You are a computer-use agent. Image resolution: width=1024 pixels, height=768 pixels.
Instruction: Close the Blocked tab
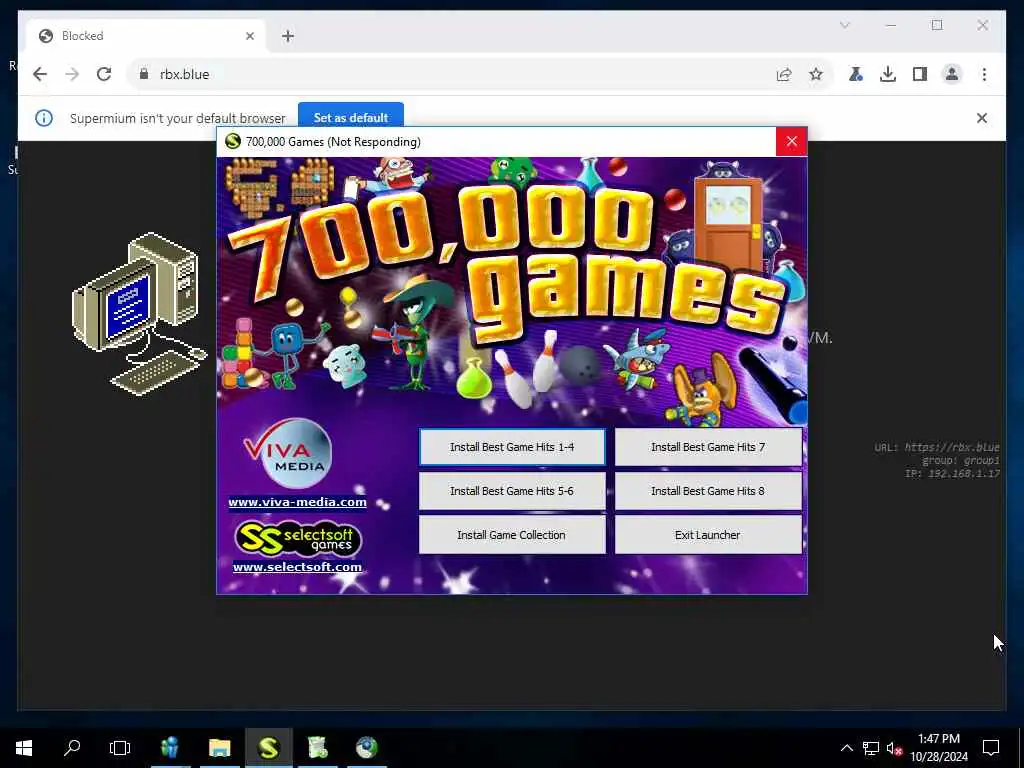(249, 36)
